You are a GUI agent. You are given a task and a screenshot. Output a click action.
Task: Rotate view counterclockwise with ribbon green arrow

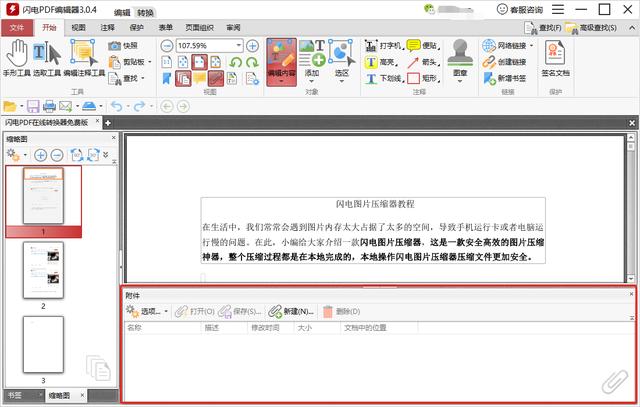[236, 62]
